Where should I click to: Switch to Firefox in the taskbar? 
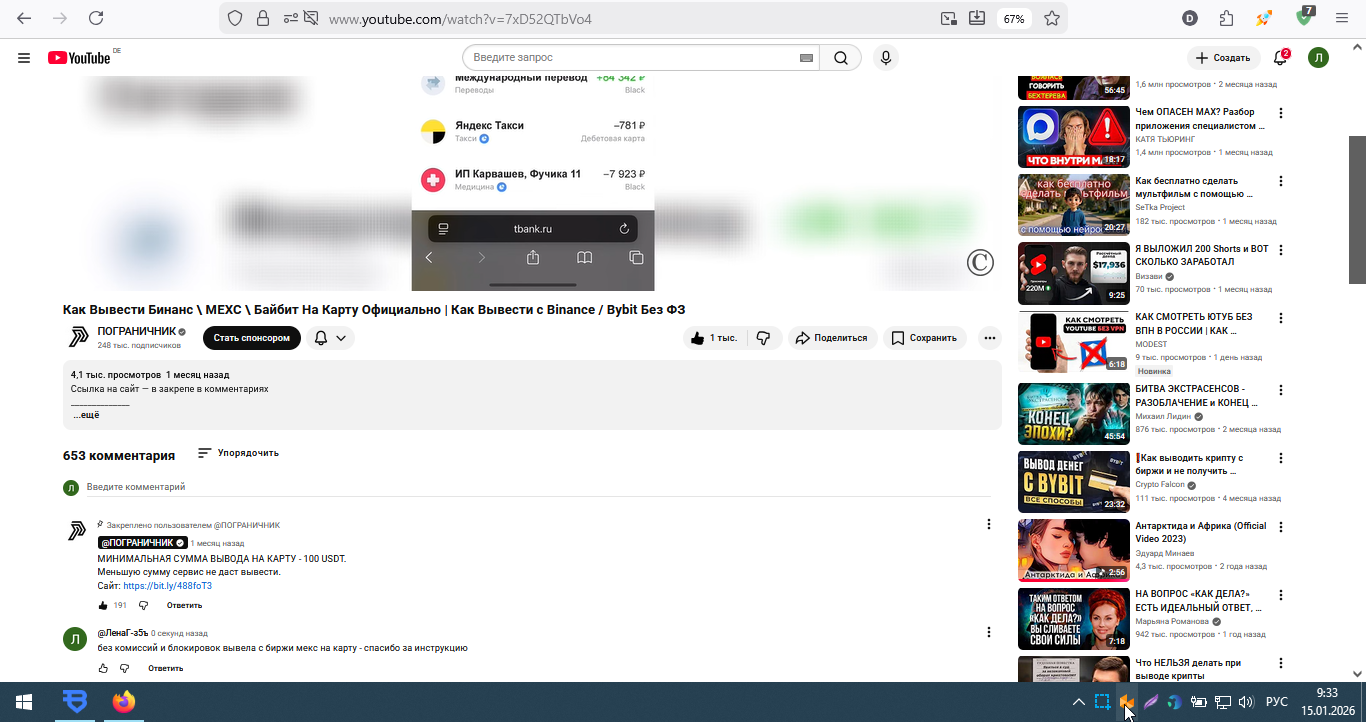[x=123, y=702]
